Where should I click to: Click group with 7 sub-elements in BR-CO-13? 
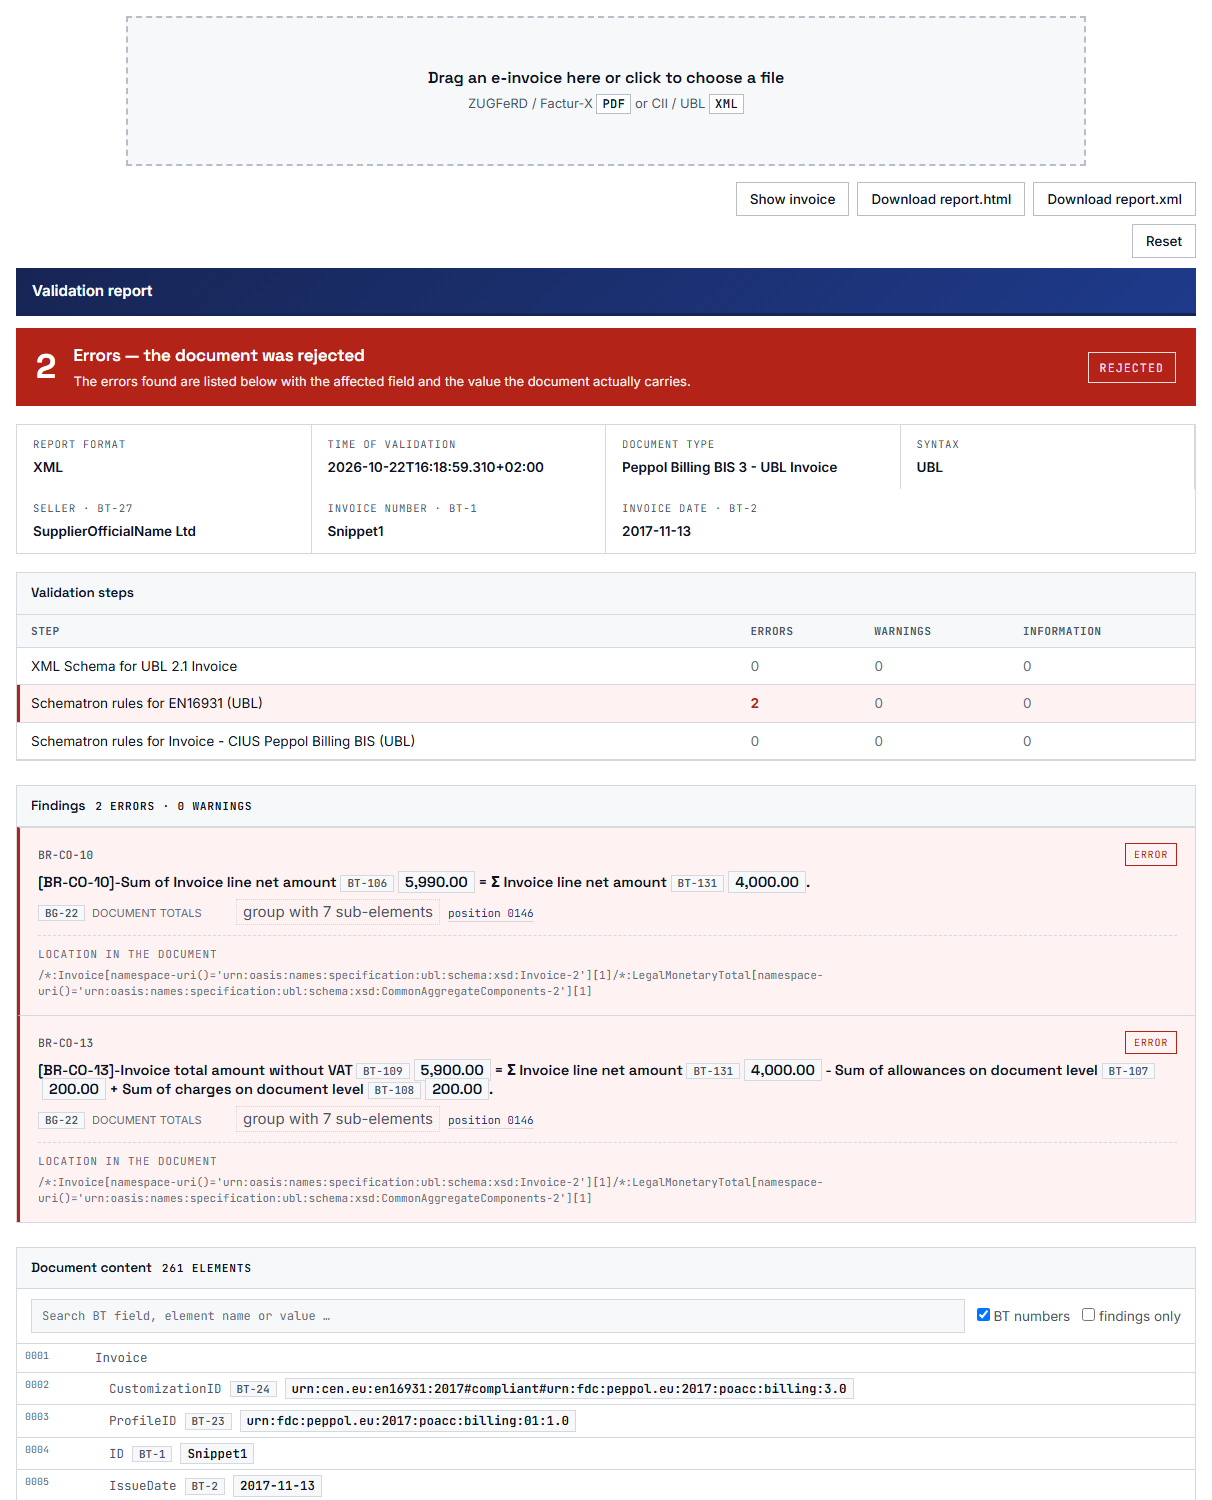point(338,1119)
